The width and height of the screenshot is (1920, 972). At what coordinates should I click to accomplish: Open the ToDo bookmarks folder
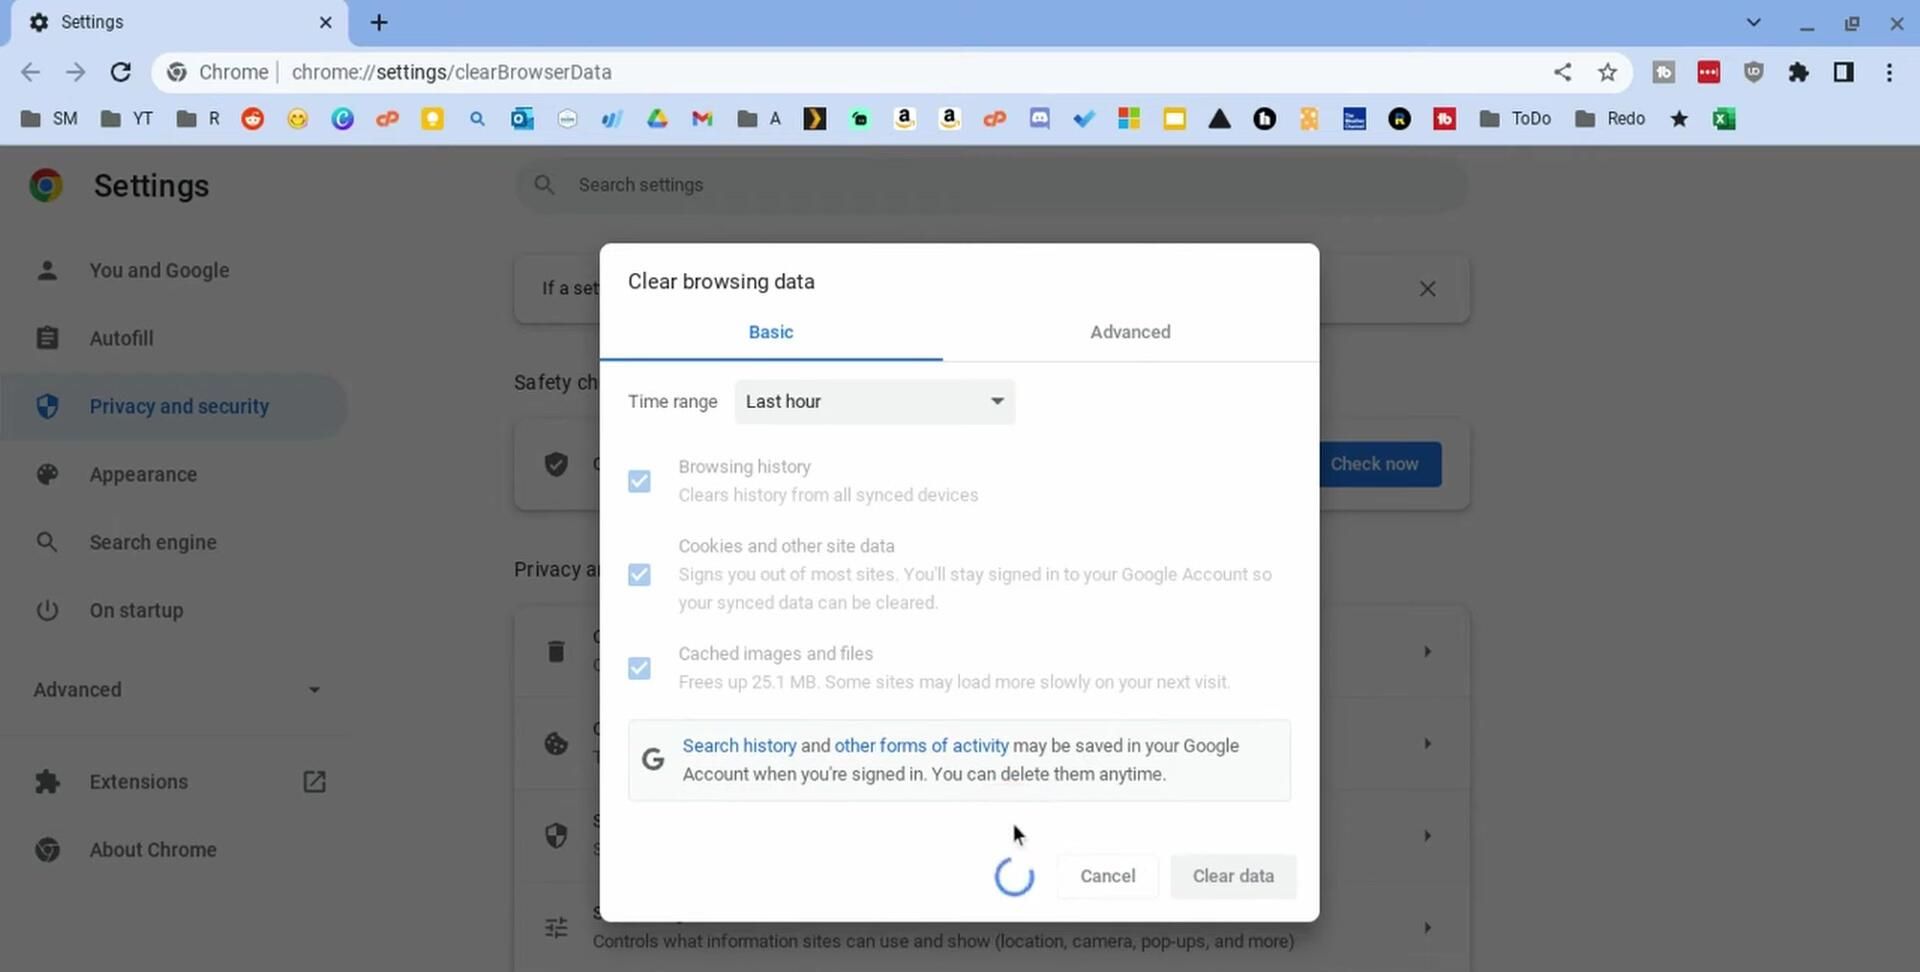[1515, 119]
